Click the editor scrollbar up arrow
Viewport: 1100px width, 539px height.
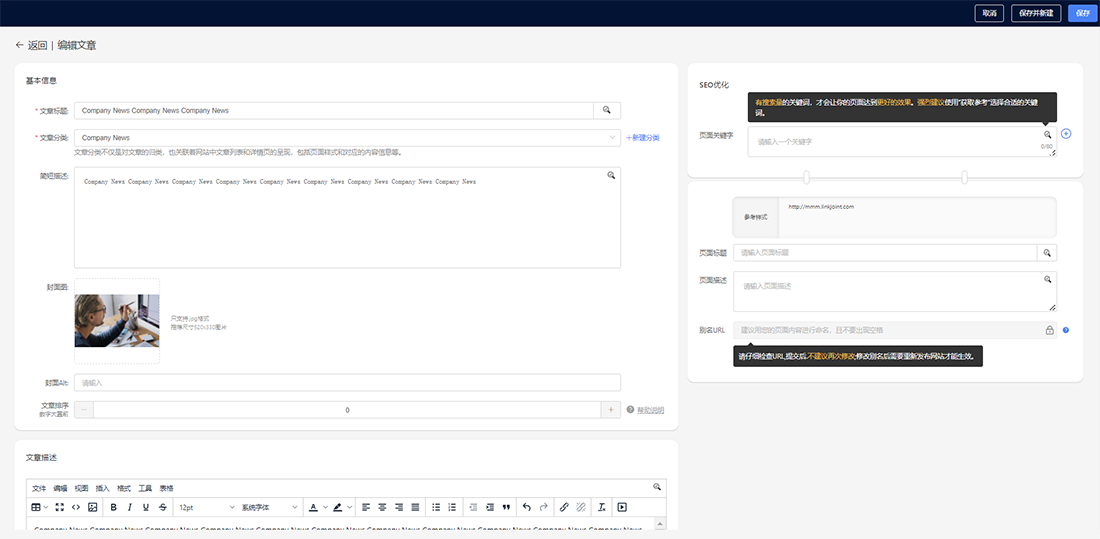coord(660,524)
